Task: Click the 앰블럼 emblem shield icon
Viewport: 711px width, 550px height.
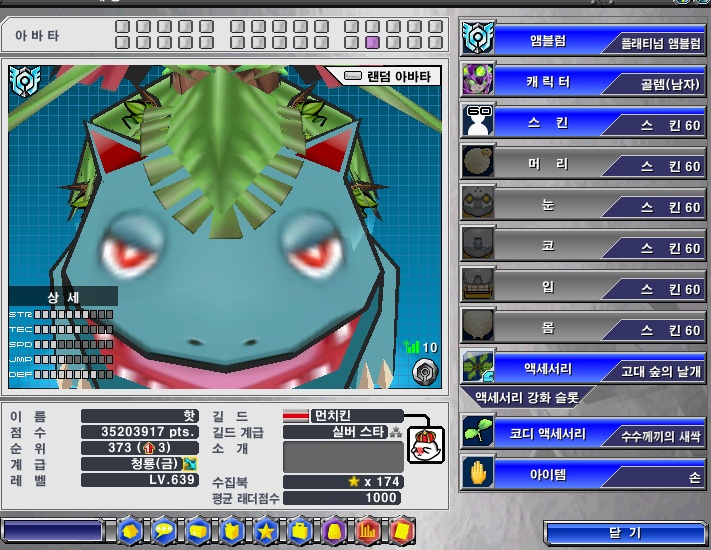Action: pyautogui.click(x=477, y=38)
